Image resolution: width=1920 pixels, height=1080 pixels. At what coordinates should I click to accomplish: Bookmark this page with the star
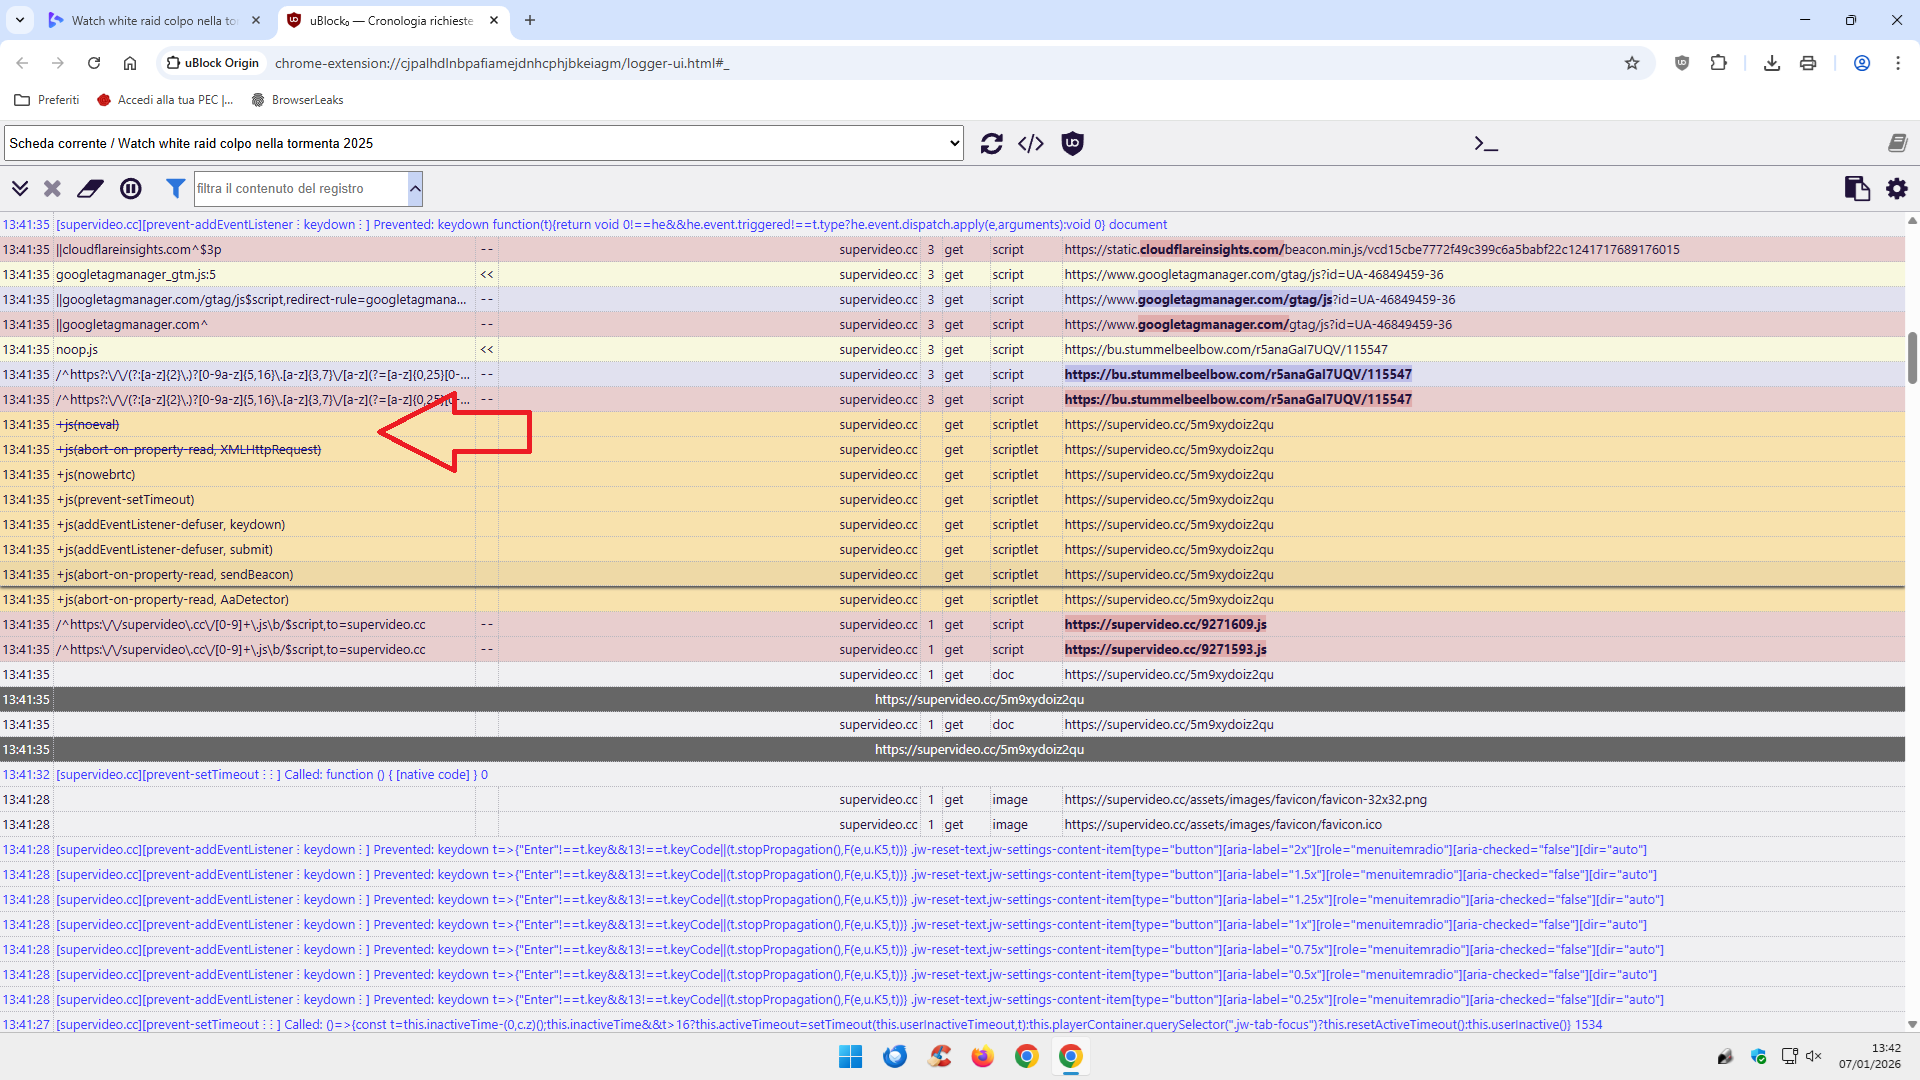pyautogui.click(x=1632, y=63)
